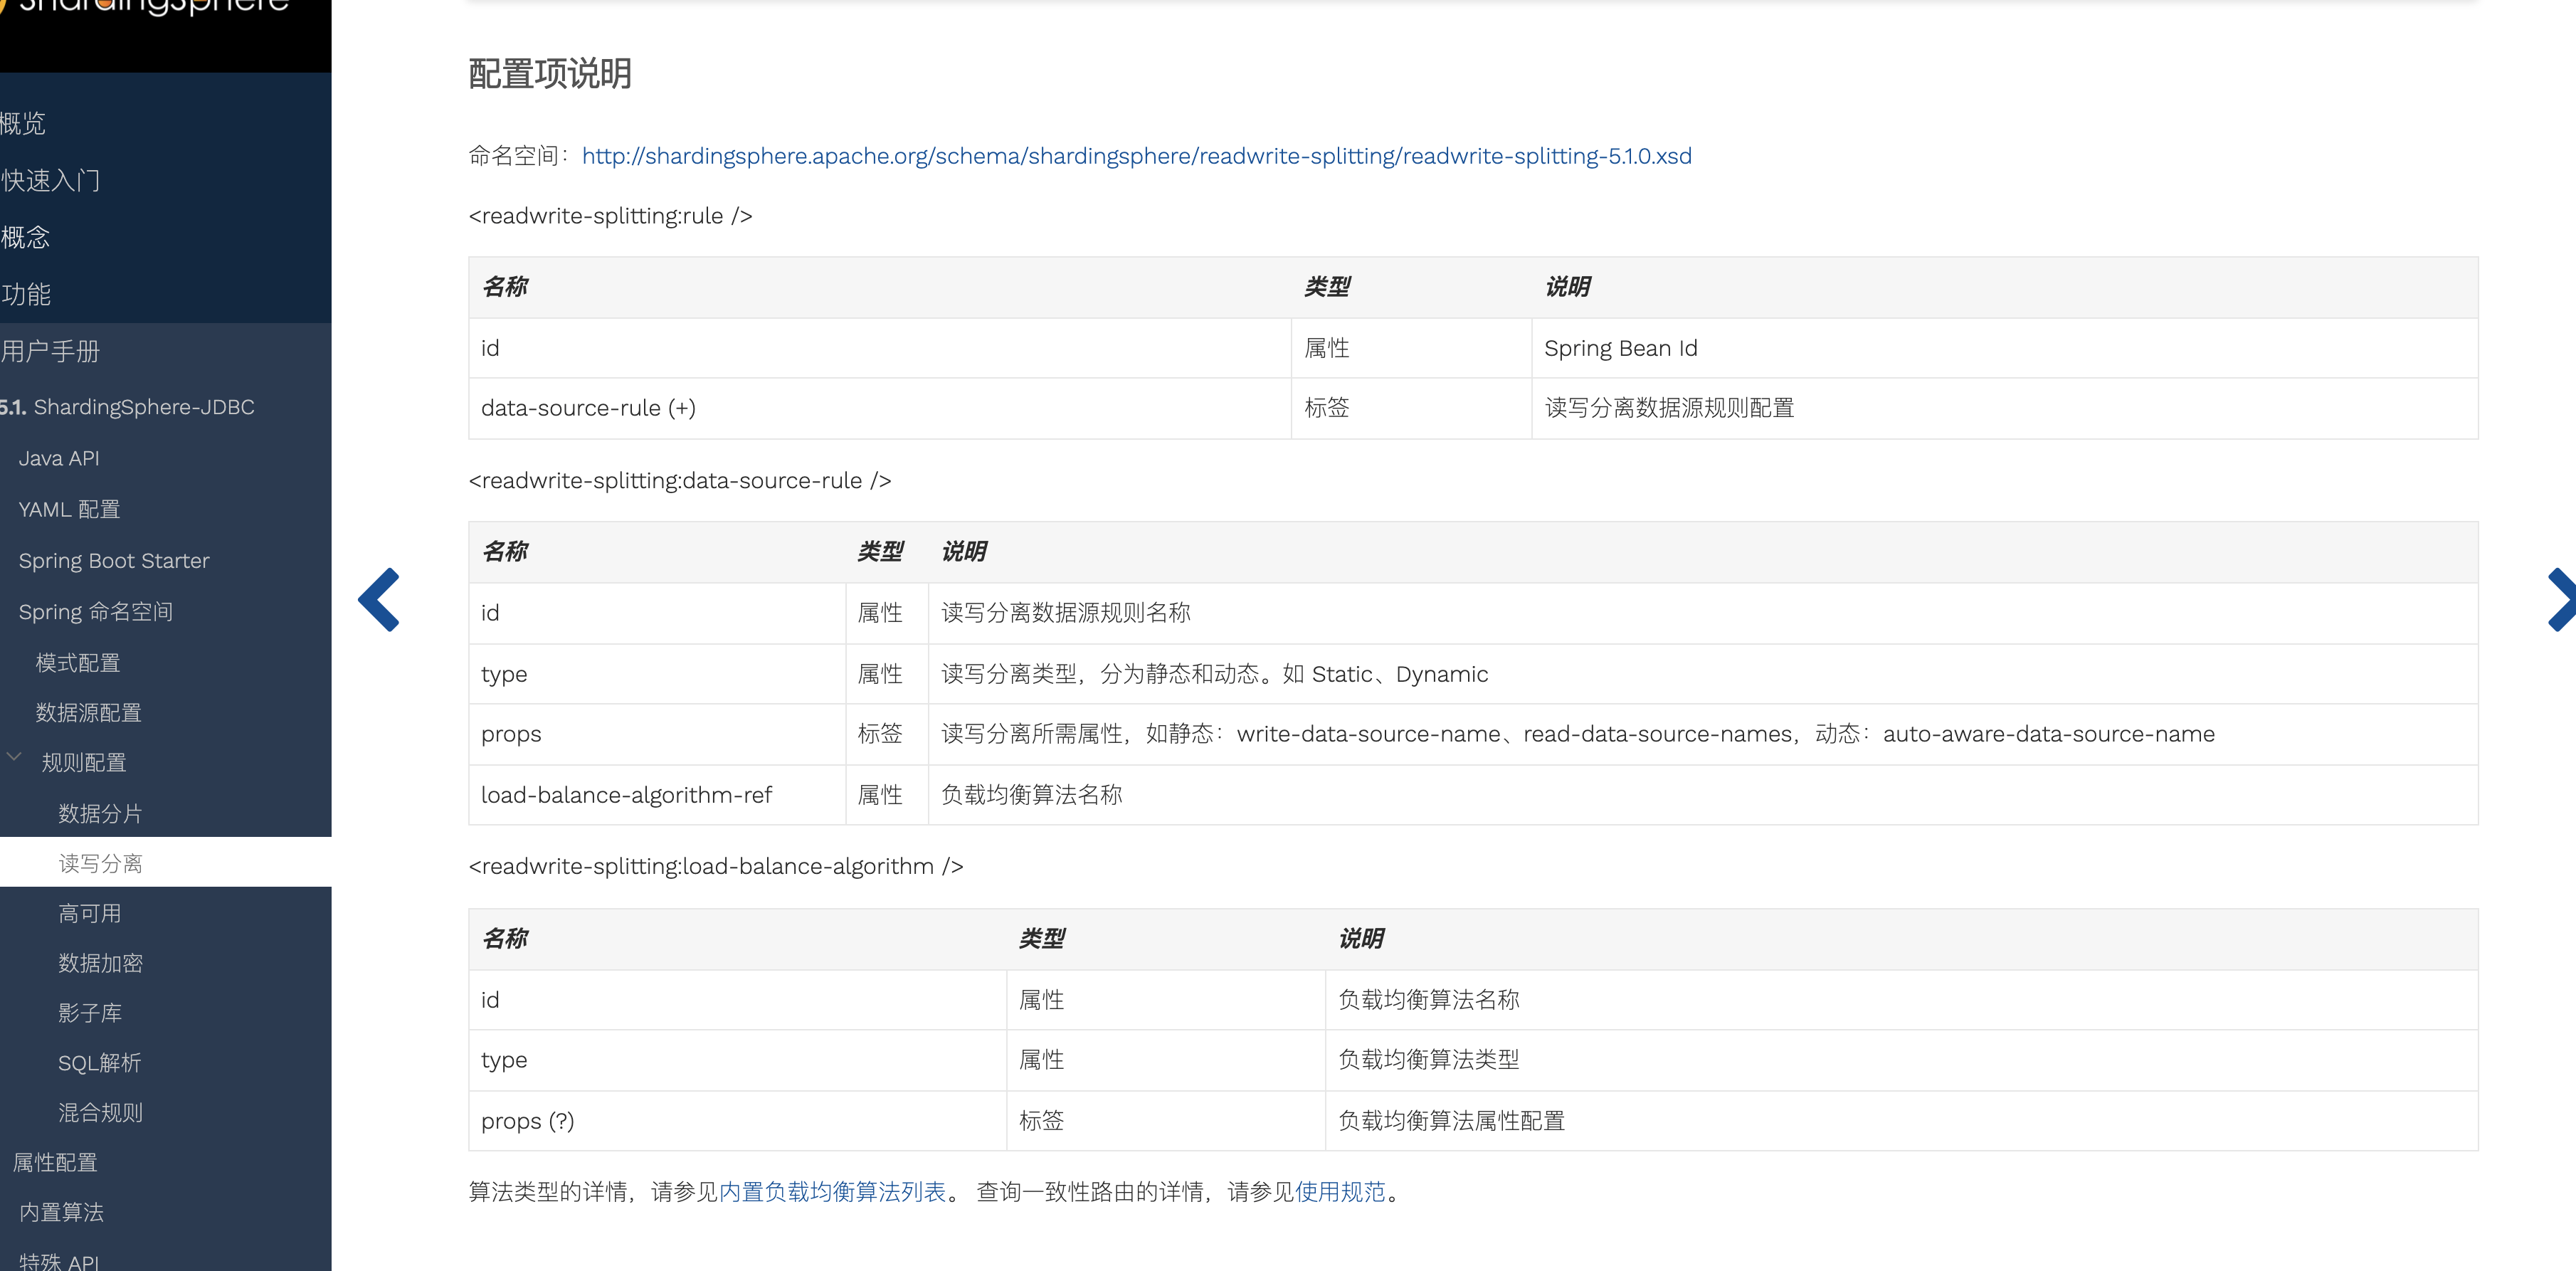Click the data-source-rule (+) cell

click(x=880, y=408)
